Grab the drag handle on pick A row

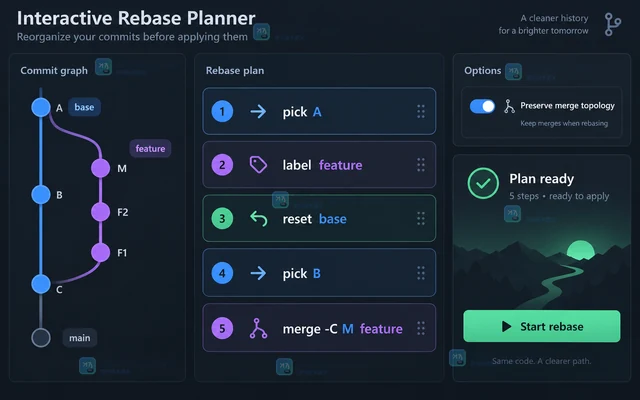pos(421,111)
